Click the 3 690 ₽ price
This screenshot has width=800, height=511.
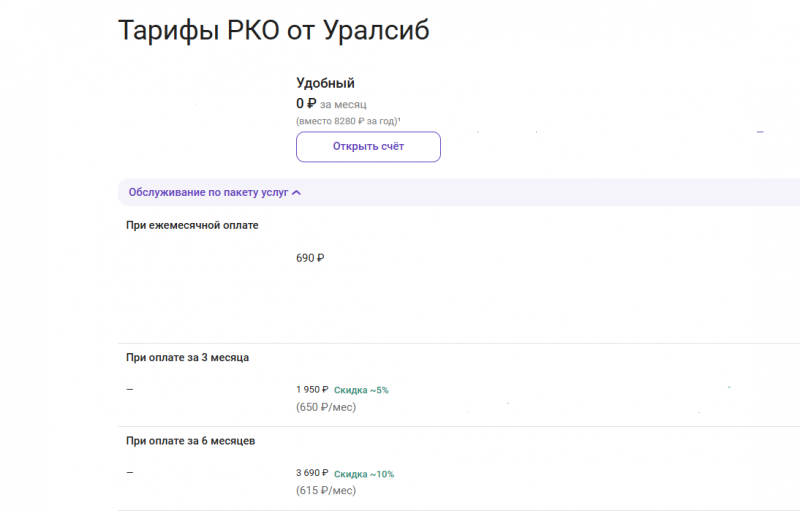coord(312,473)
